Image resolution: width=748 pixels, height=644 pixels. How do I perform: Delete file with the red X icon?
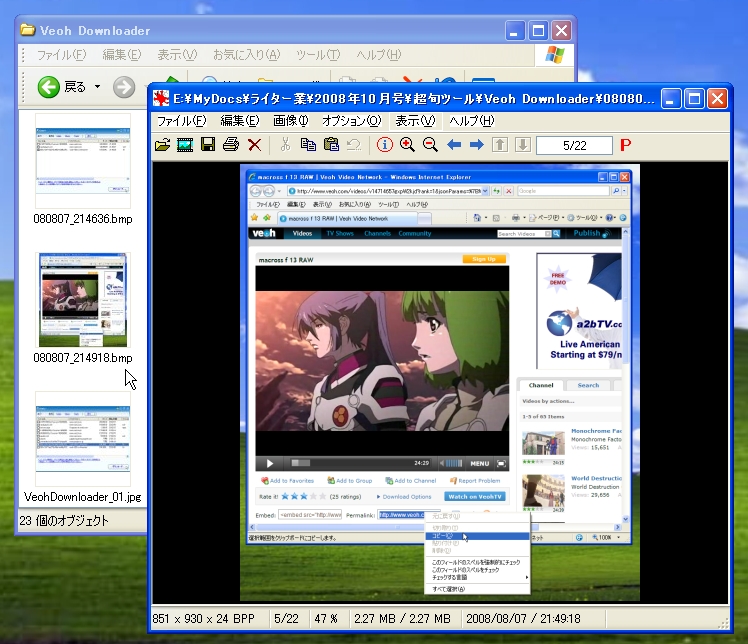coord(255,145)
